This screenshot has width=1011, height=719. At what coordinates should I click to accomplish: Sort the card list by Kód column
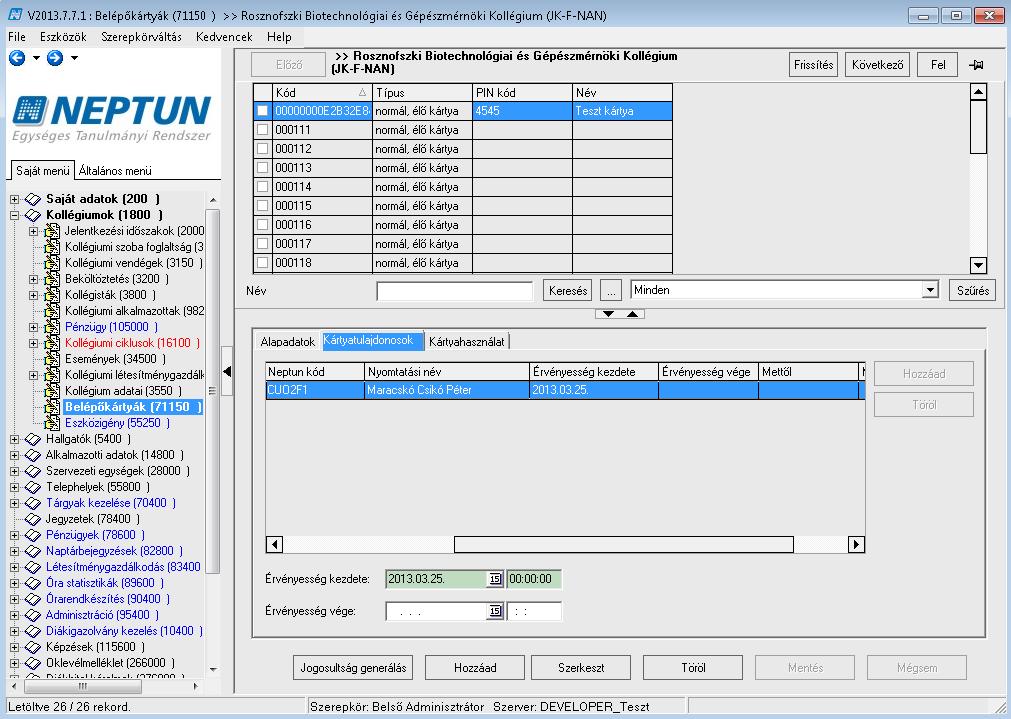click(x=322, y=92)
